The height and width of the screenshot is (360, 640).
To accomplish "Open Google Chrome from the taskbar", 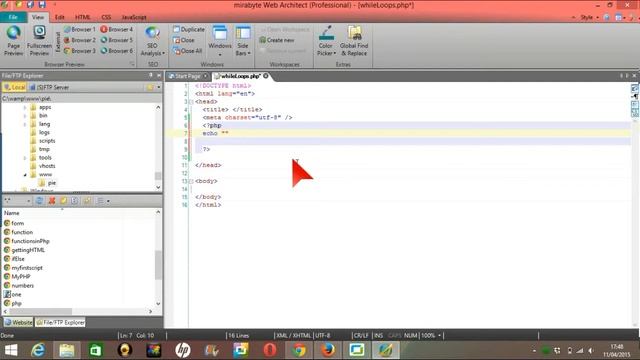I will pos(299,350).
